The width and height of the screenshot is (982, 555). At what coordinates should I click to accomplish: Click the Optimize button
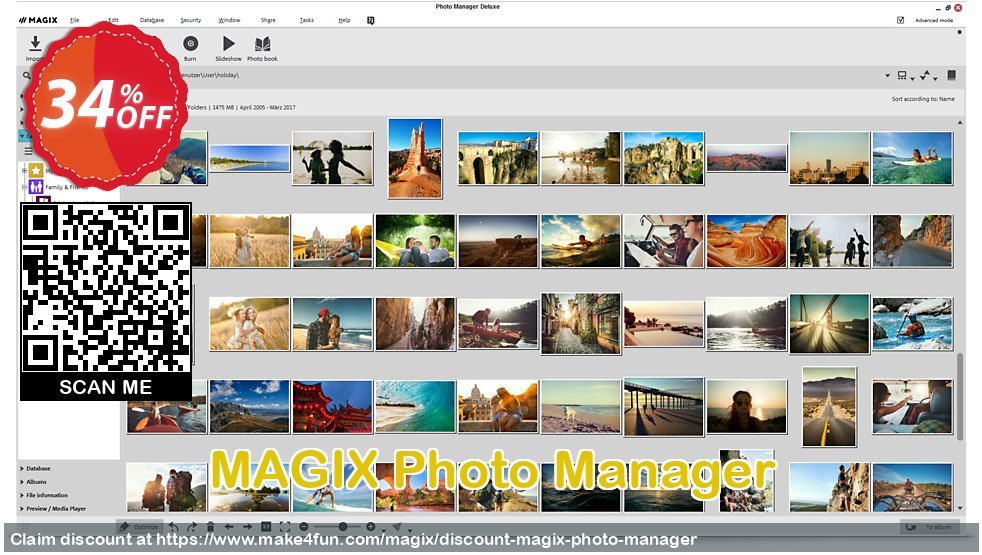[139, 527]
